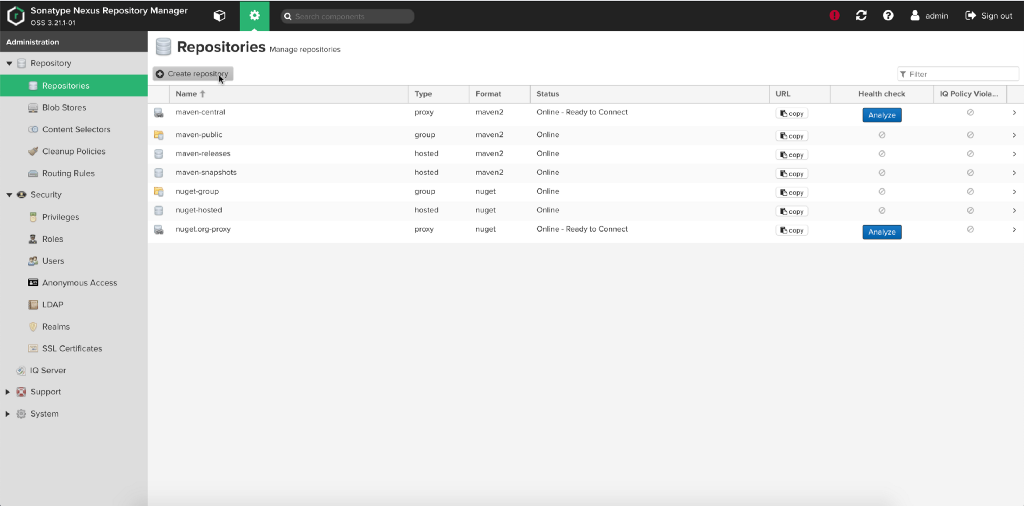Open maven-releases row details chevron

click(x=1014, y=154)
